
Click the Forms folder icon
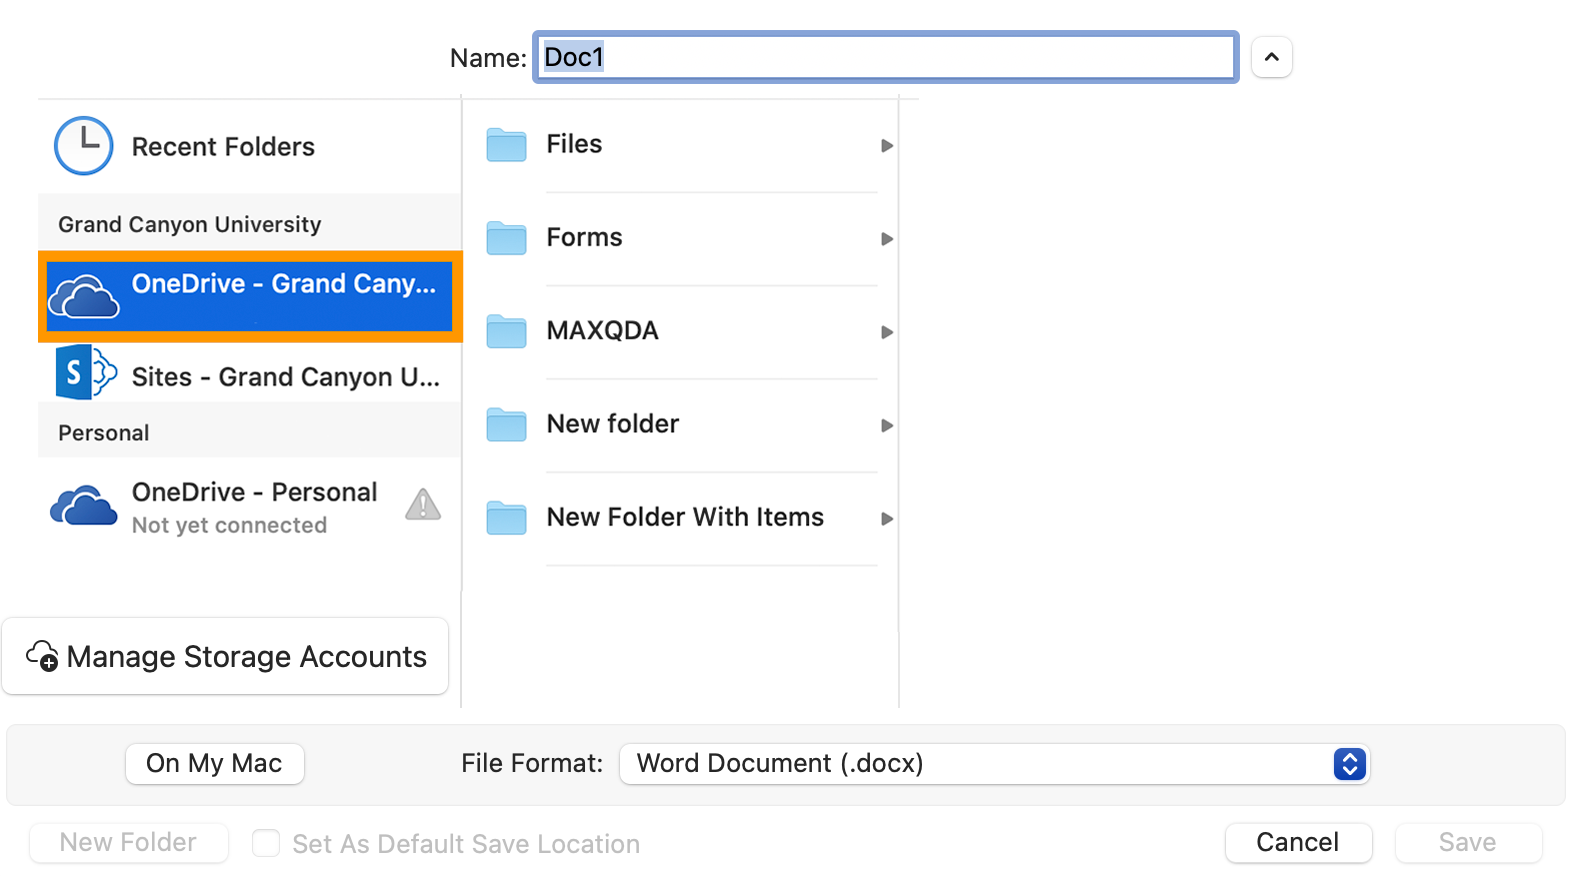[x=506, y=238]
